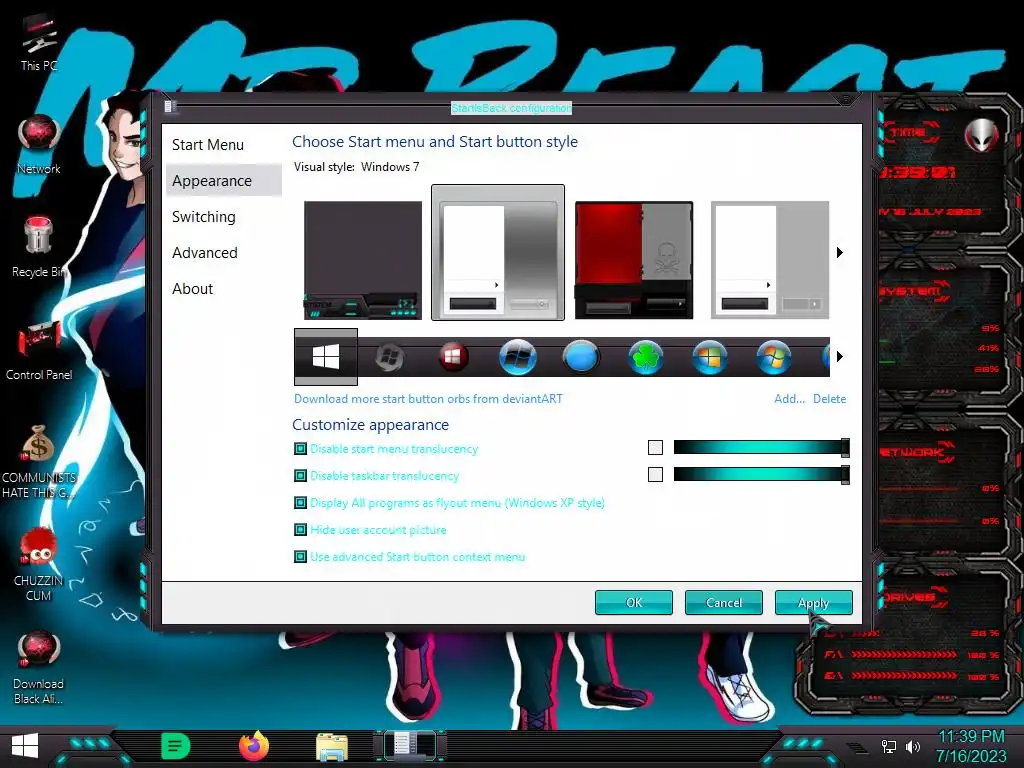Click the volume speaker tray icon
Viewport: 1024px width, 768px height.
coord(912,746)
